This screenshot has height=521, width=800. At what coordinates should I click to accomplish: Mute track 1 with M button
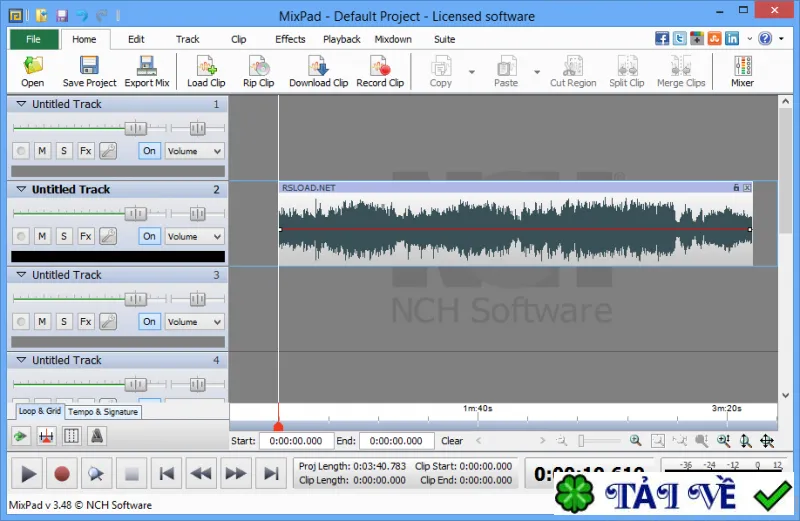42,151
